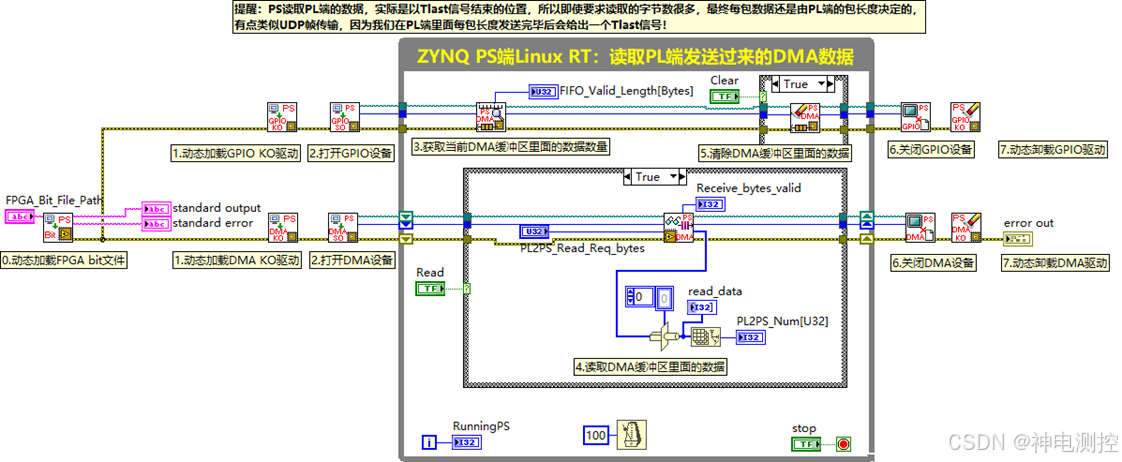This screenshot has height=462, width=1122.
Task: Click the right shift register up arrow
Action: click(x=866, y=218)
